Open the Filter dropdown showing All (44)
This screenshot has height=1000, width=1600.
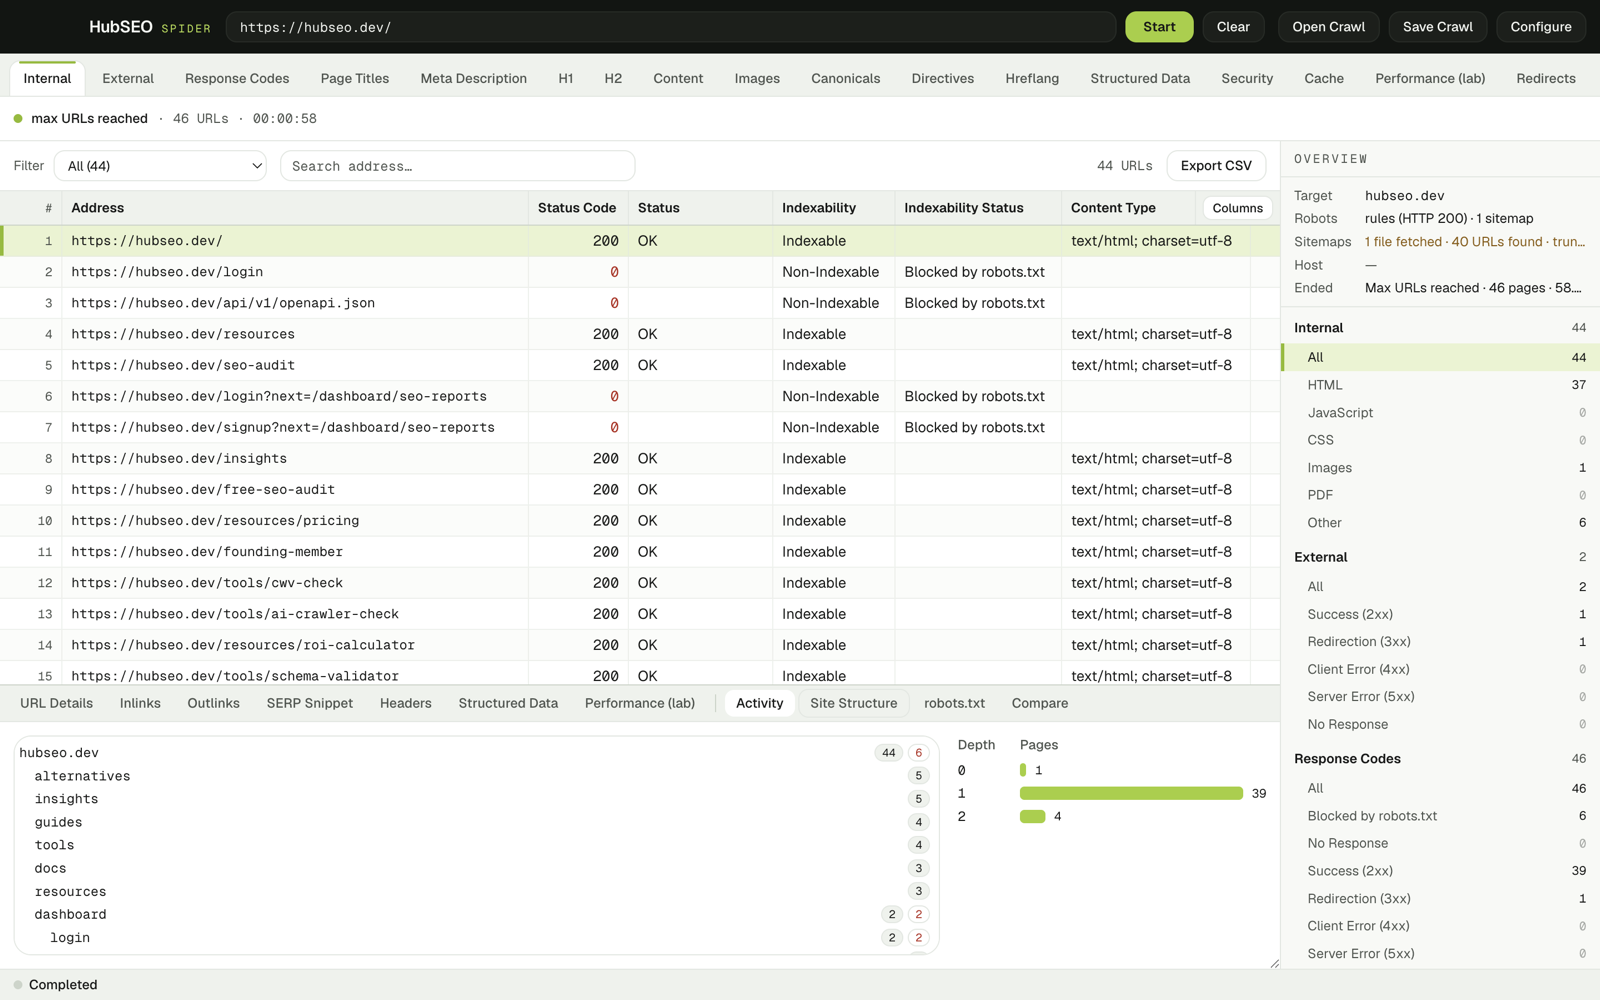pyautogui.click(x=160, y=166)
